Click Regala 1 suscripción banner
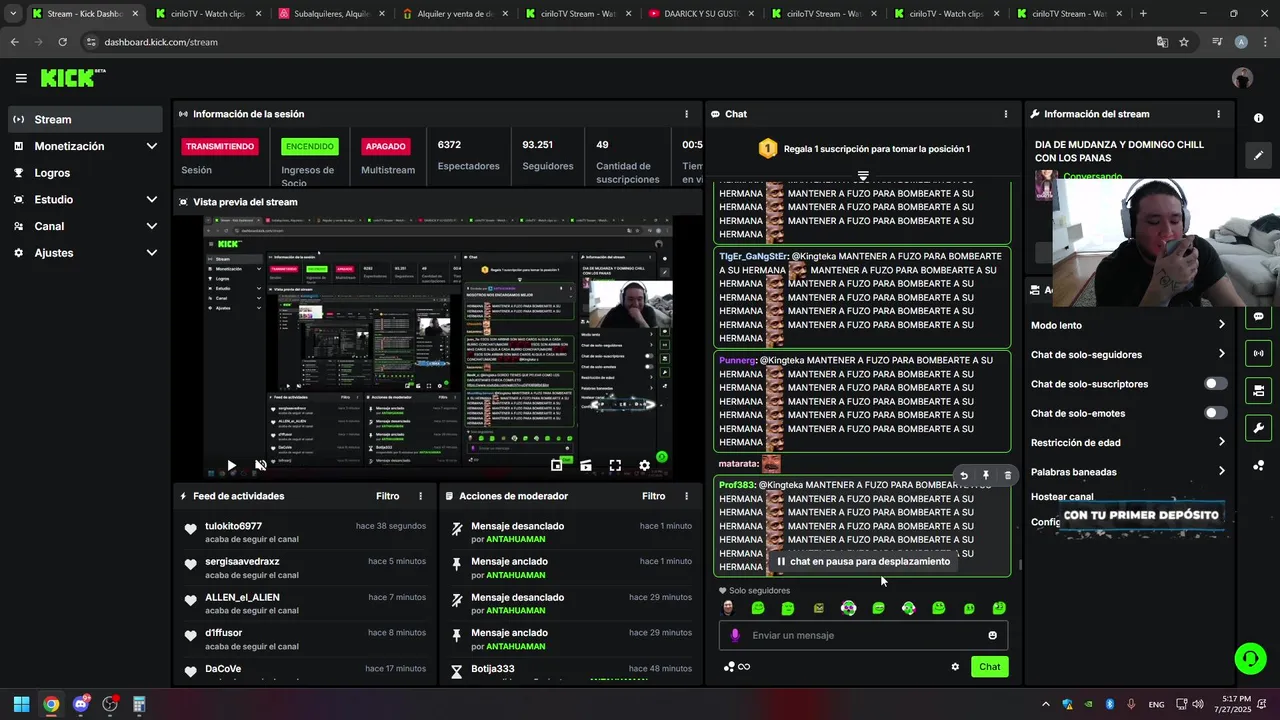 click(864, 149)
